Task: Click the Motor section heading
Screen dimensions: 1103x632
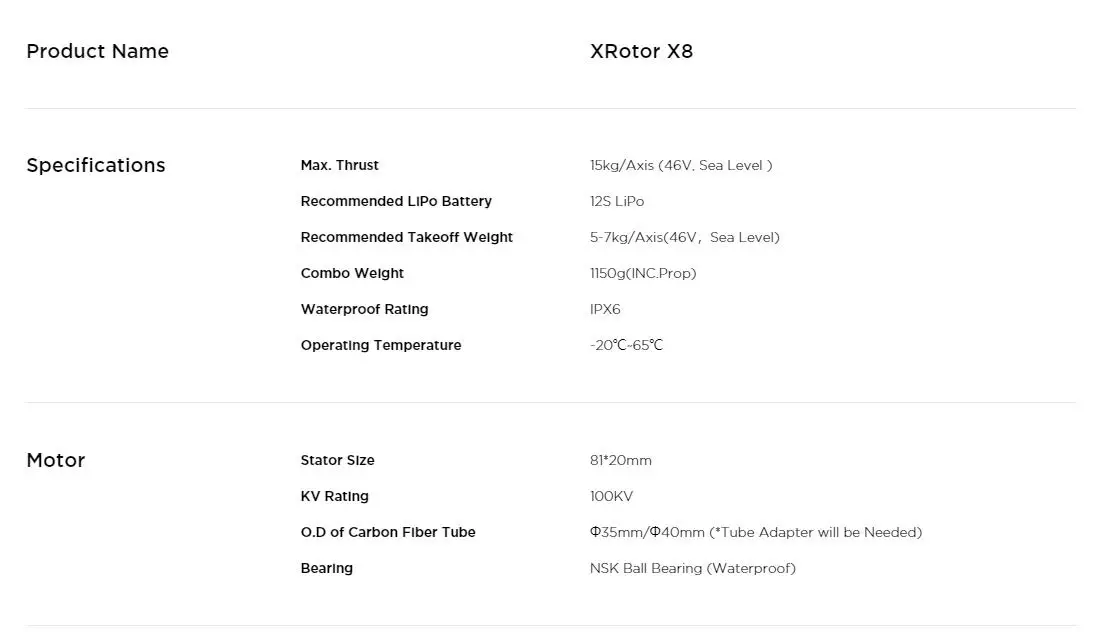Action: 56,460
